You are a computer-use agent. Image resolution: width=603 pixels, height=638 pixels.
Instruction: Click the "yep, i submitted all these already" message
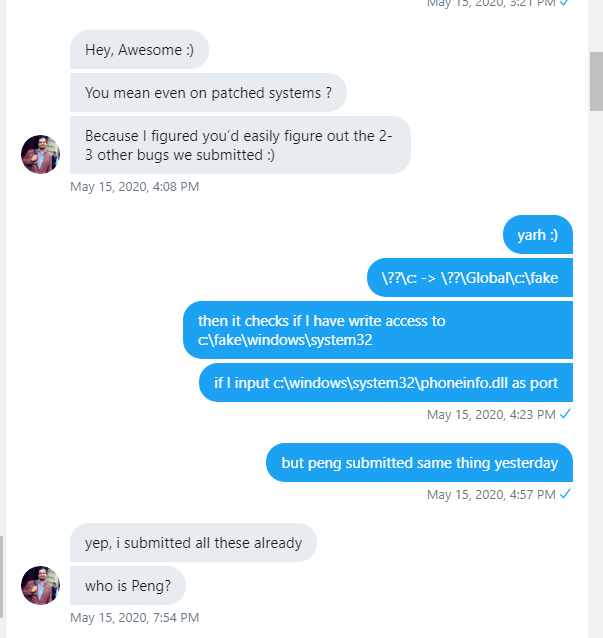tap(193, 543)
